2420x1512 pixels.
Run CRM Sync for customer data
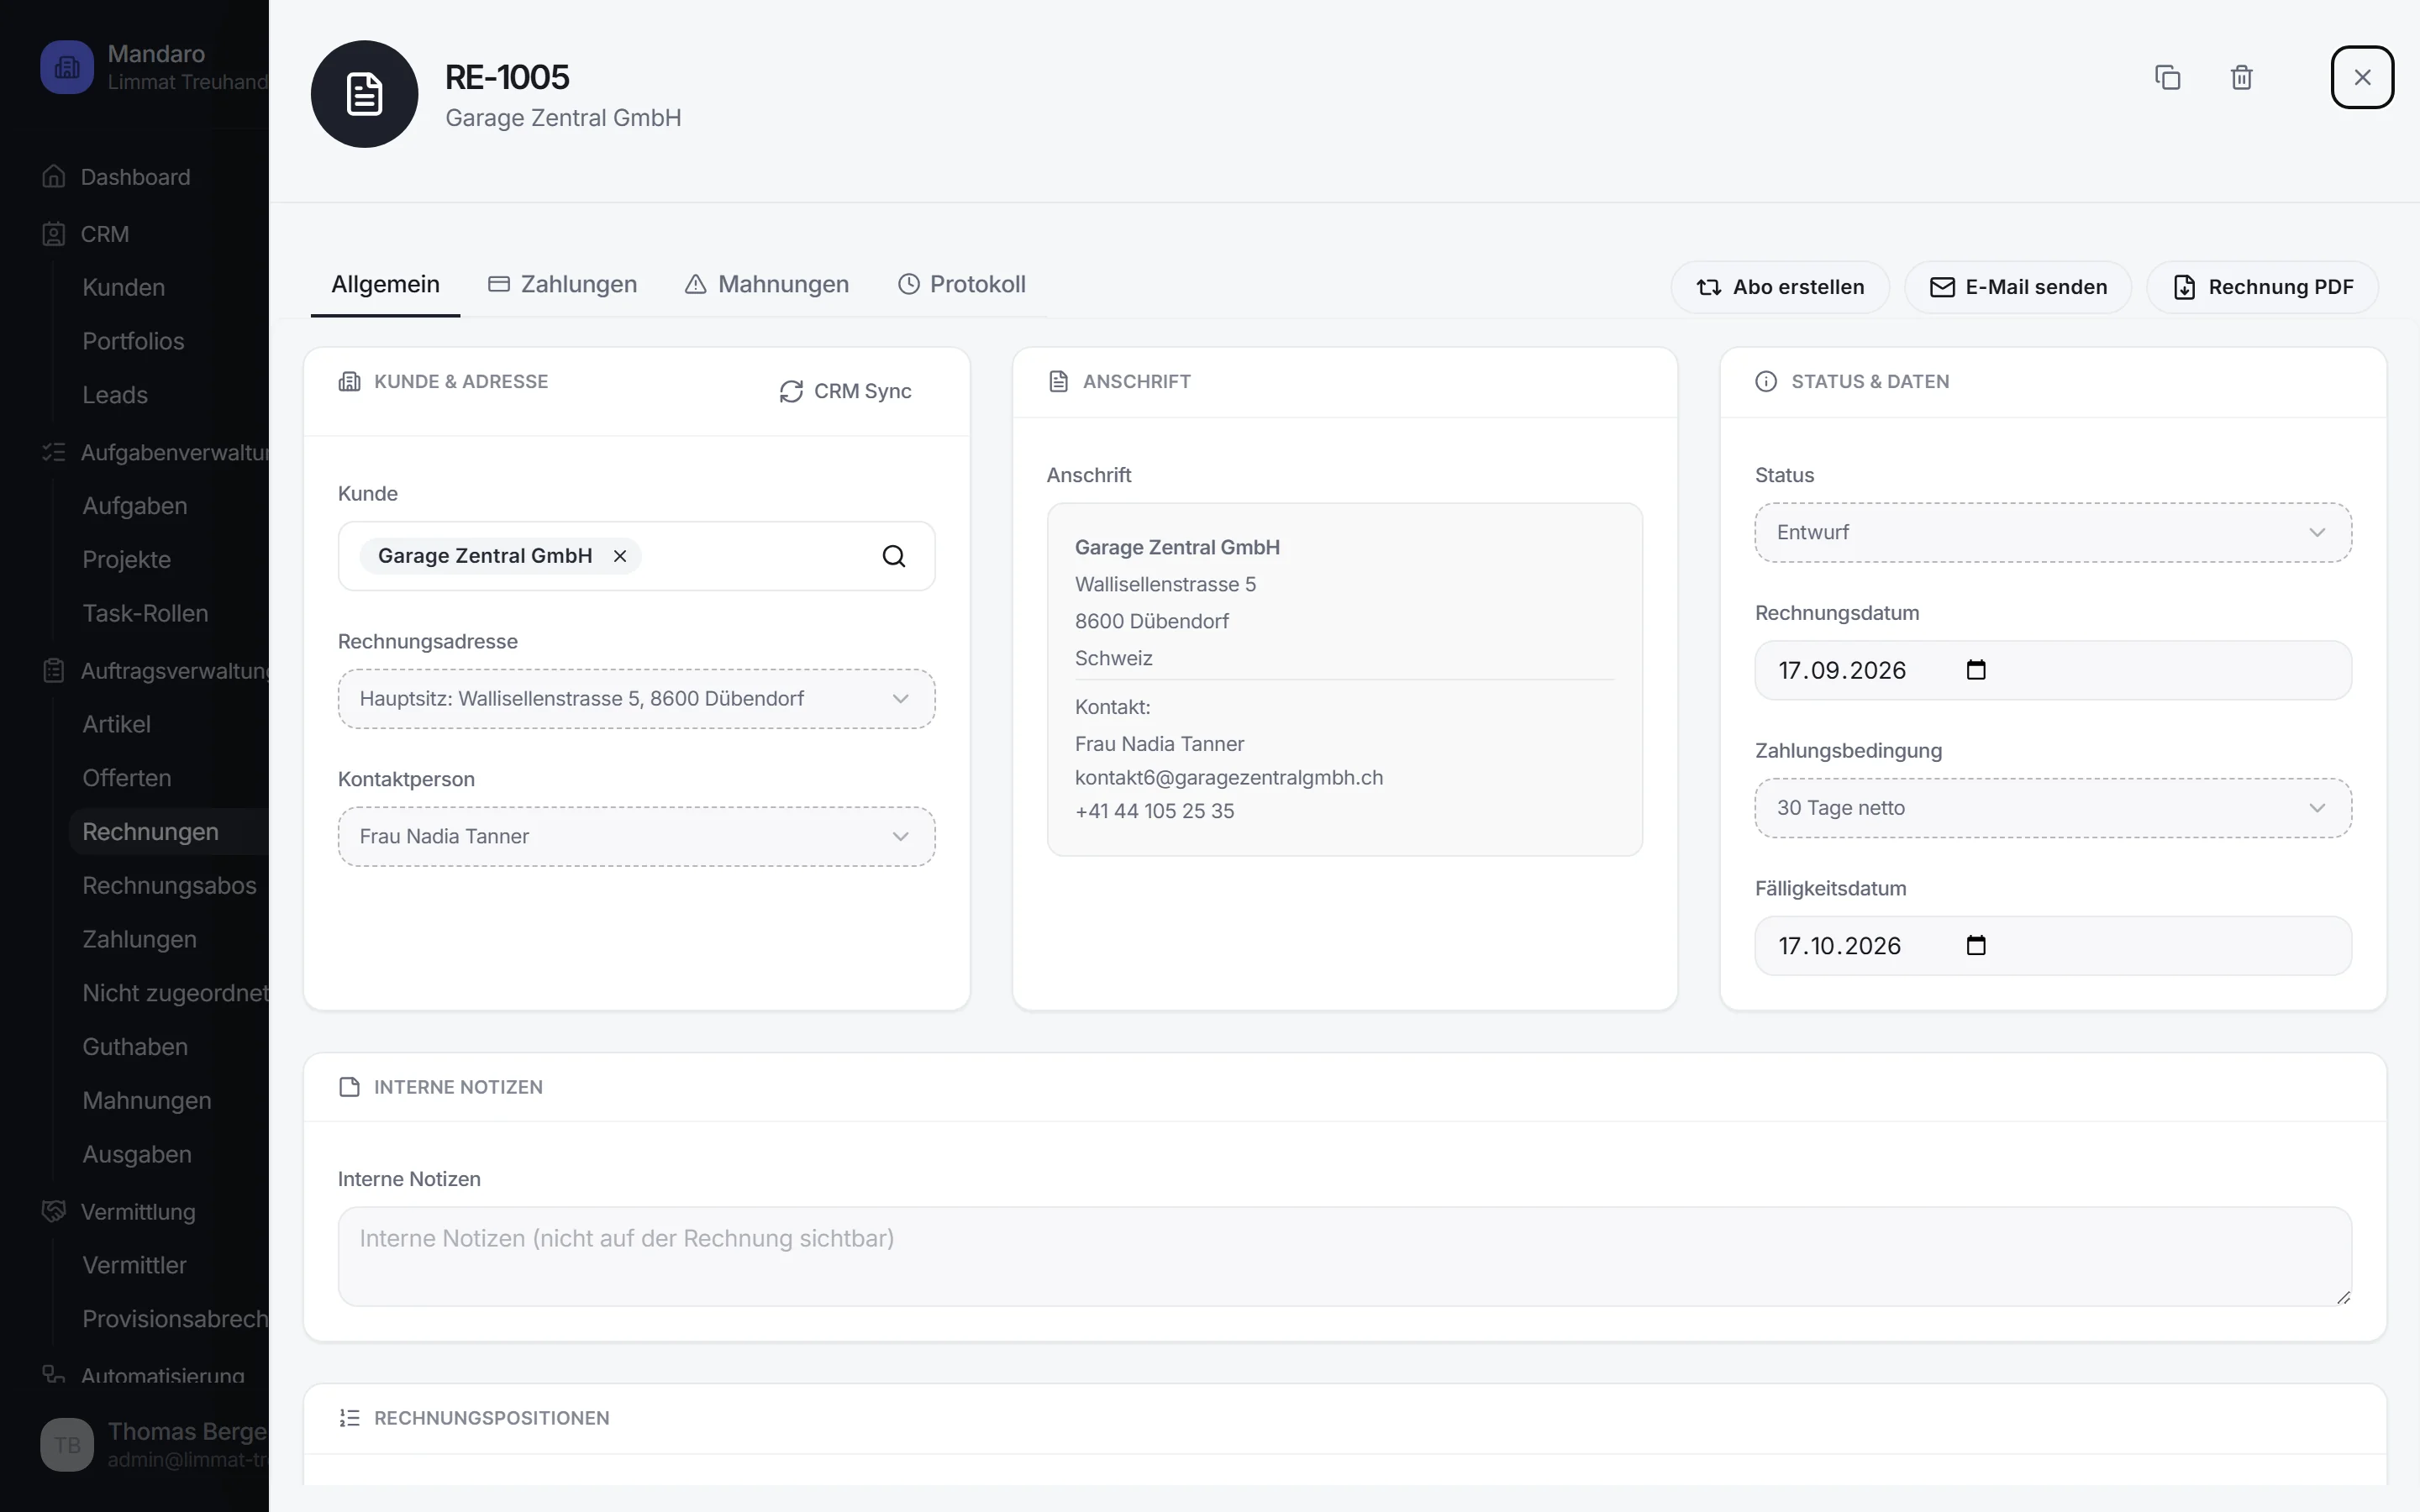click(x=845, y=391)
